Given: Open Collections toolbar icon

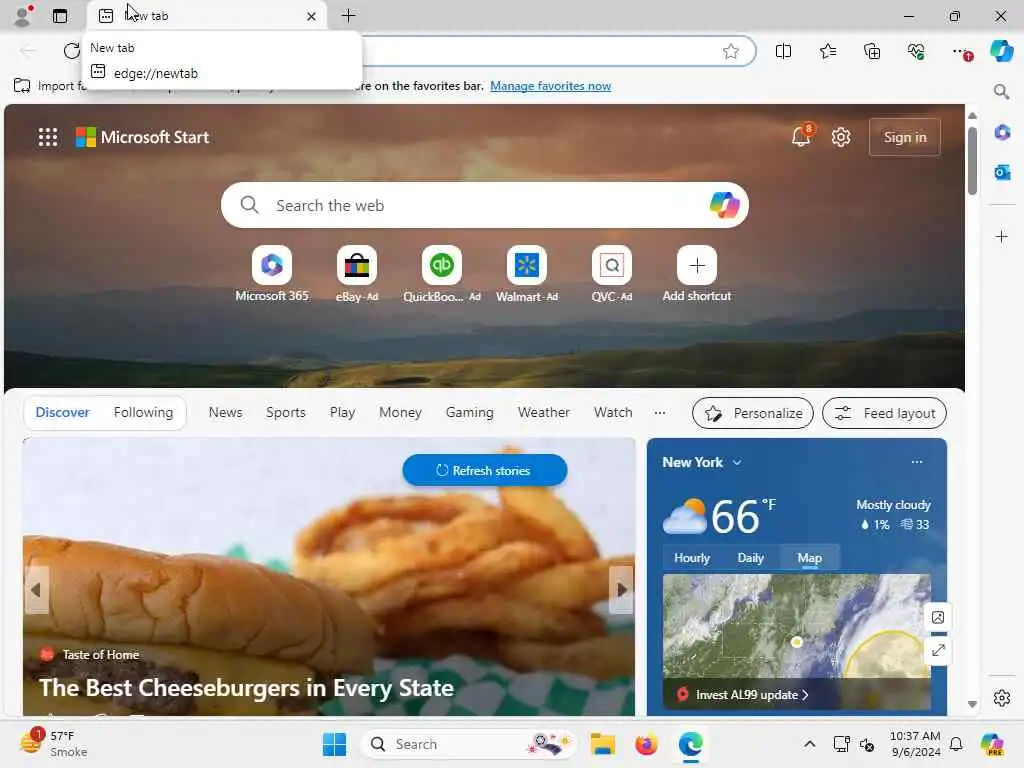Looking at the screenshot, I should click(x=872, y=51).
